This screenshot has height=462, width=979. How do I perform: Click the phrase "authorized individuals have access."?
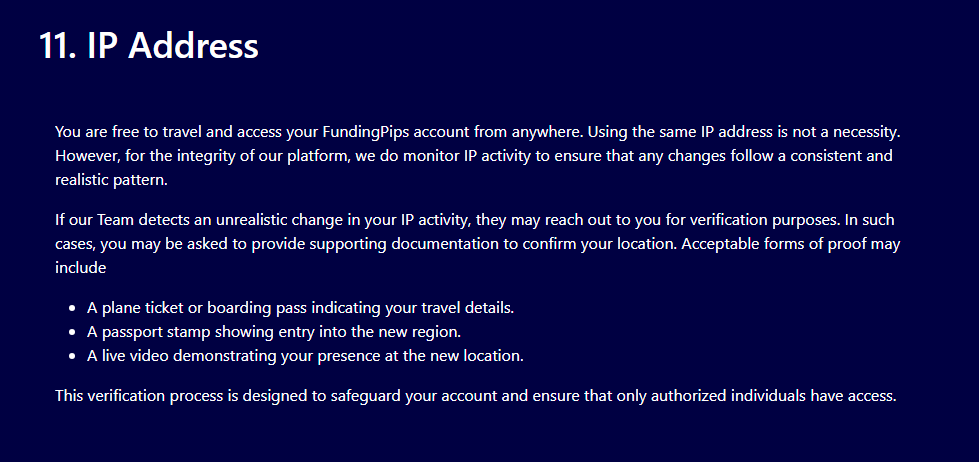coord(774,396)
